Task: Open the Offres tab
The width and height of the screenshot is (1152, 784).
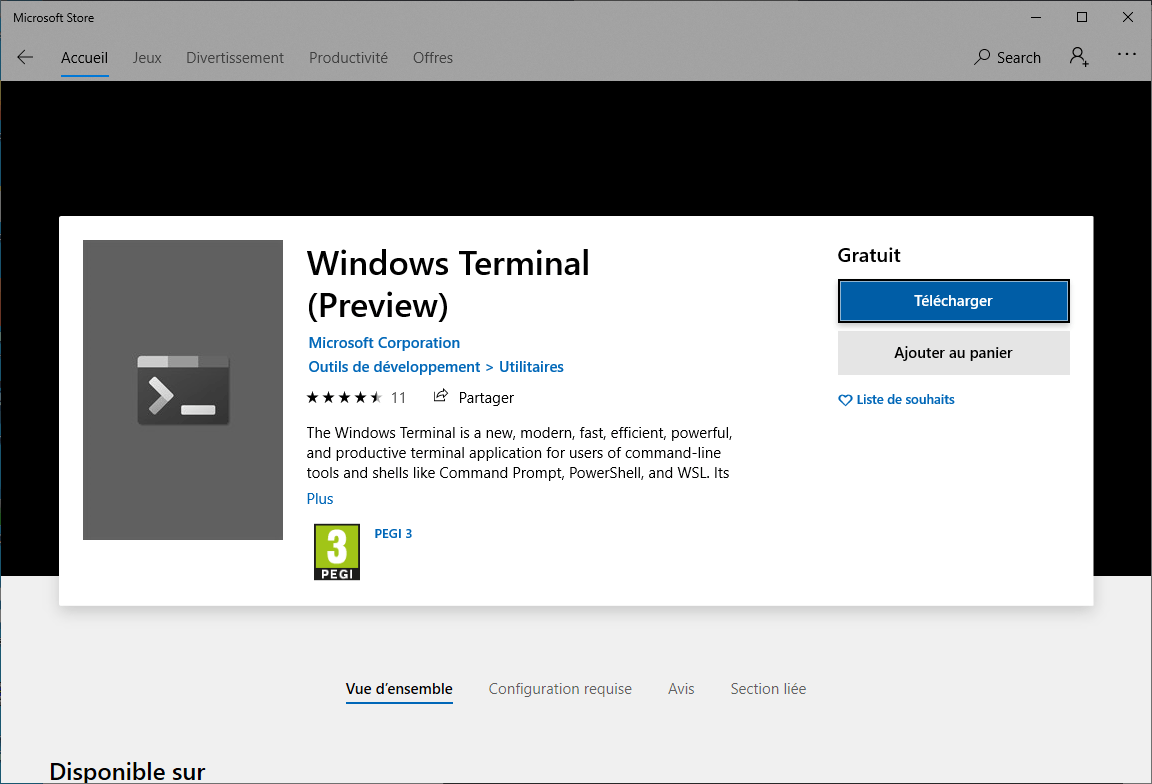Action: [x=433, y=57]
